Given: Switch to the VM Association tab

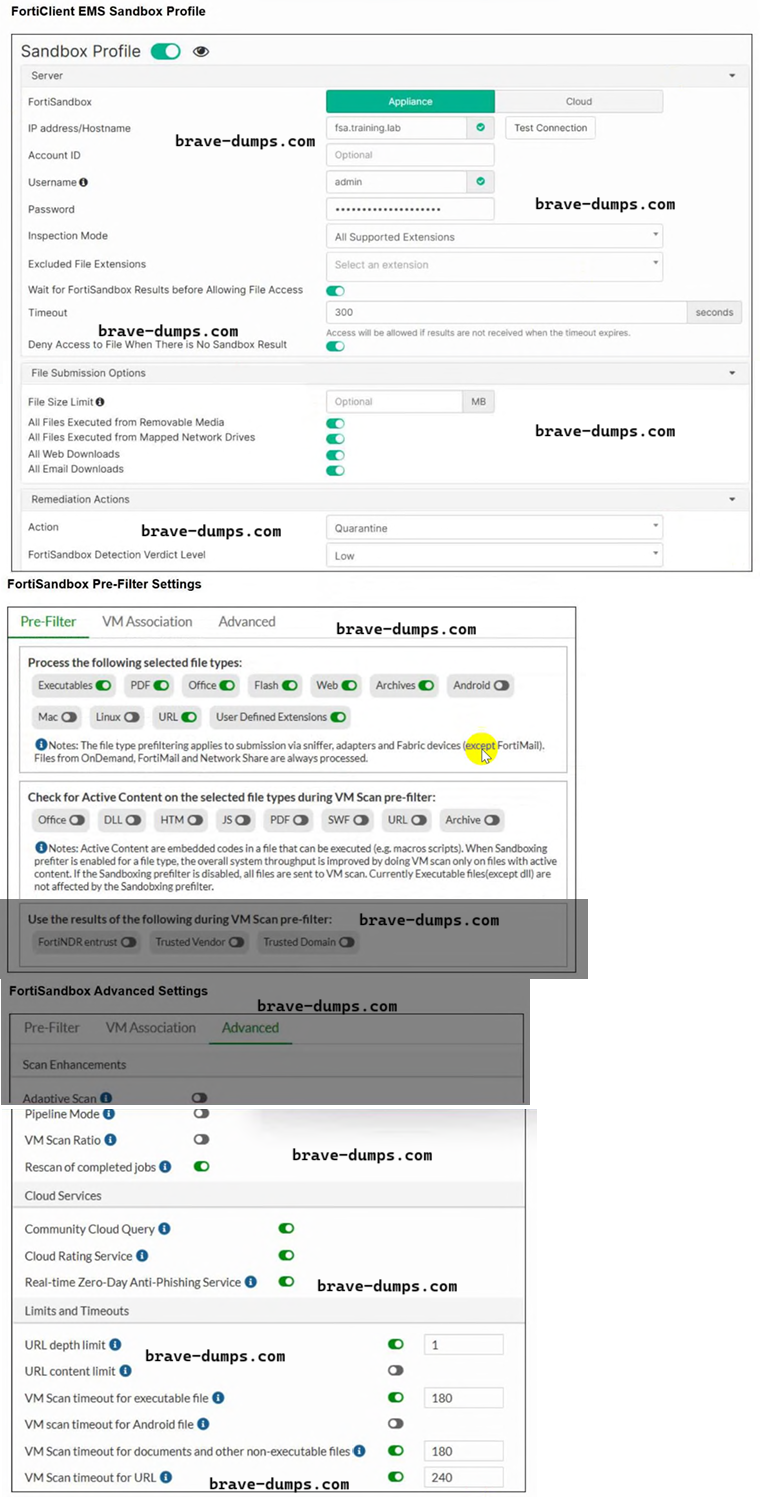Looking at the screenshot, I should (x=147, y=622).
